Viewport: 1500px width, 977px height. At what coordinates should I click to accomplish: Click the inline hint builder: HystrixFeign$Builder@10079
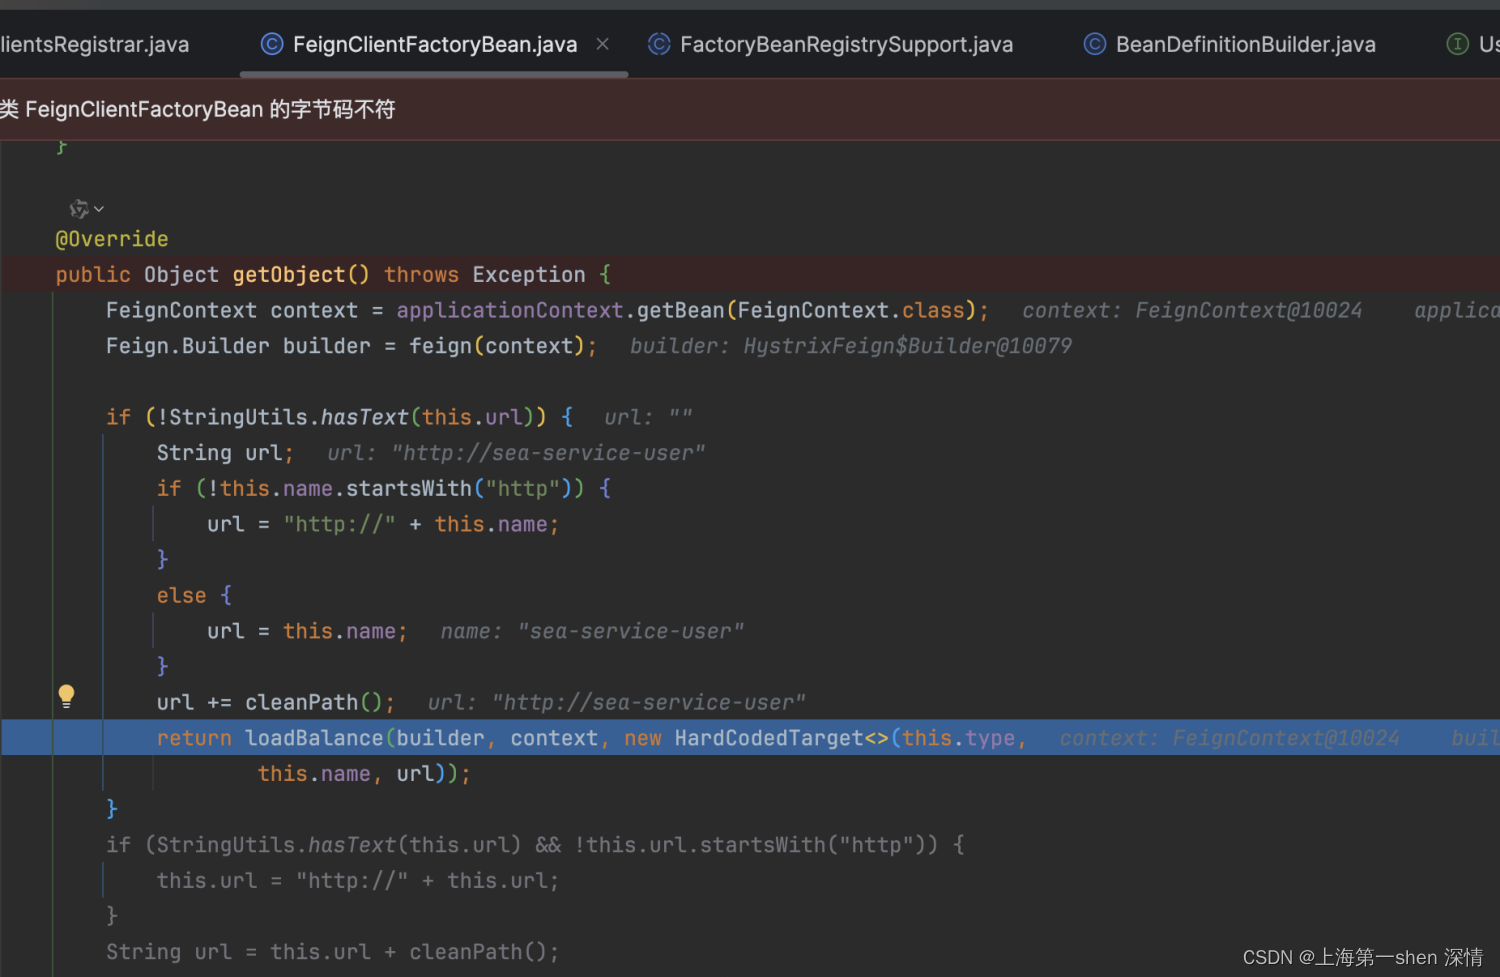[x=851, y=346]
